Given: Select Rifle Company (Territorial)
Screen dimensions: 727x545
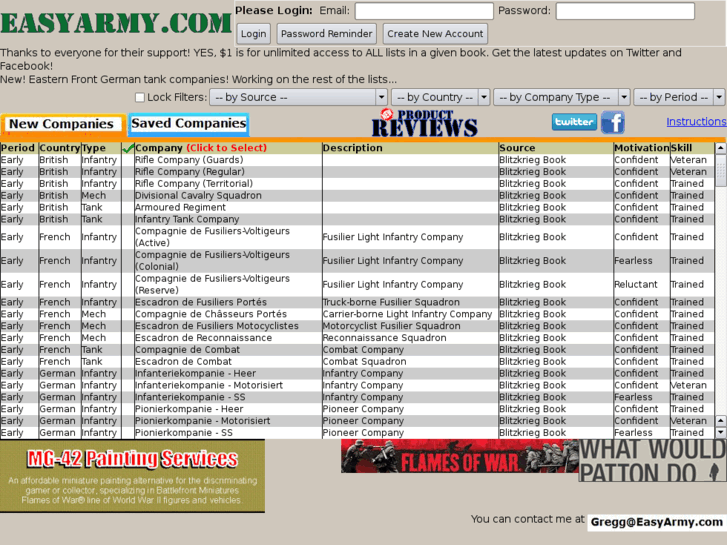Looking at the screenshot, I should pos(194,184).
